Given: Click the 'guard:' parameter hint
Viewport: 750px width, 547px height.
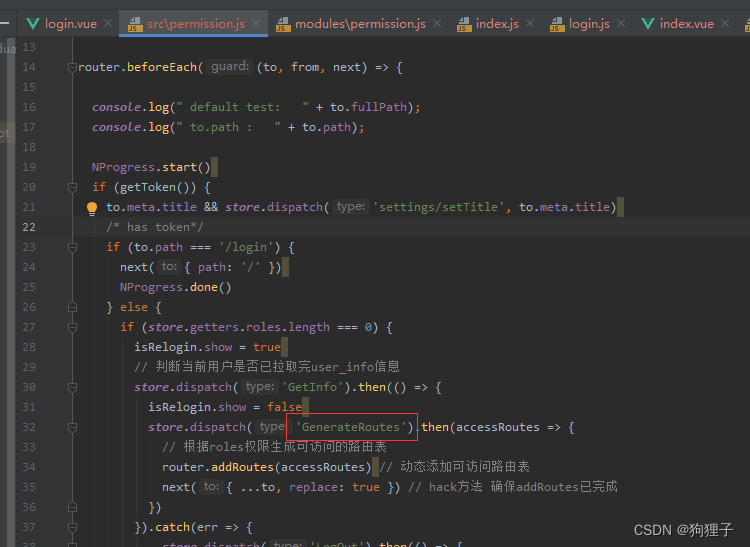Looking at the screenshot, I should [x=230, y=66].
